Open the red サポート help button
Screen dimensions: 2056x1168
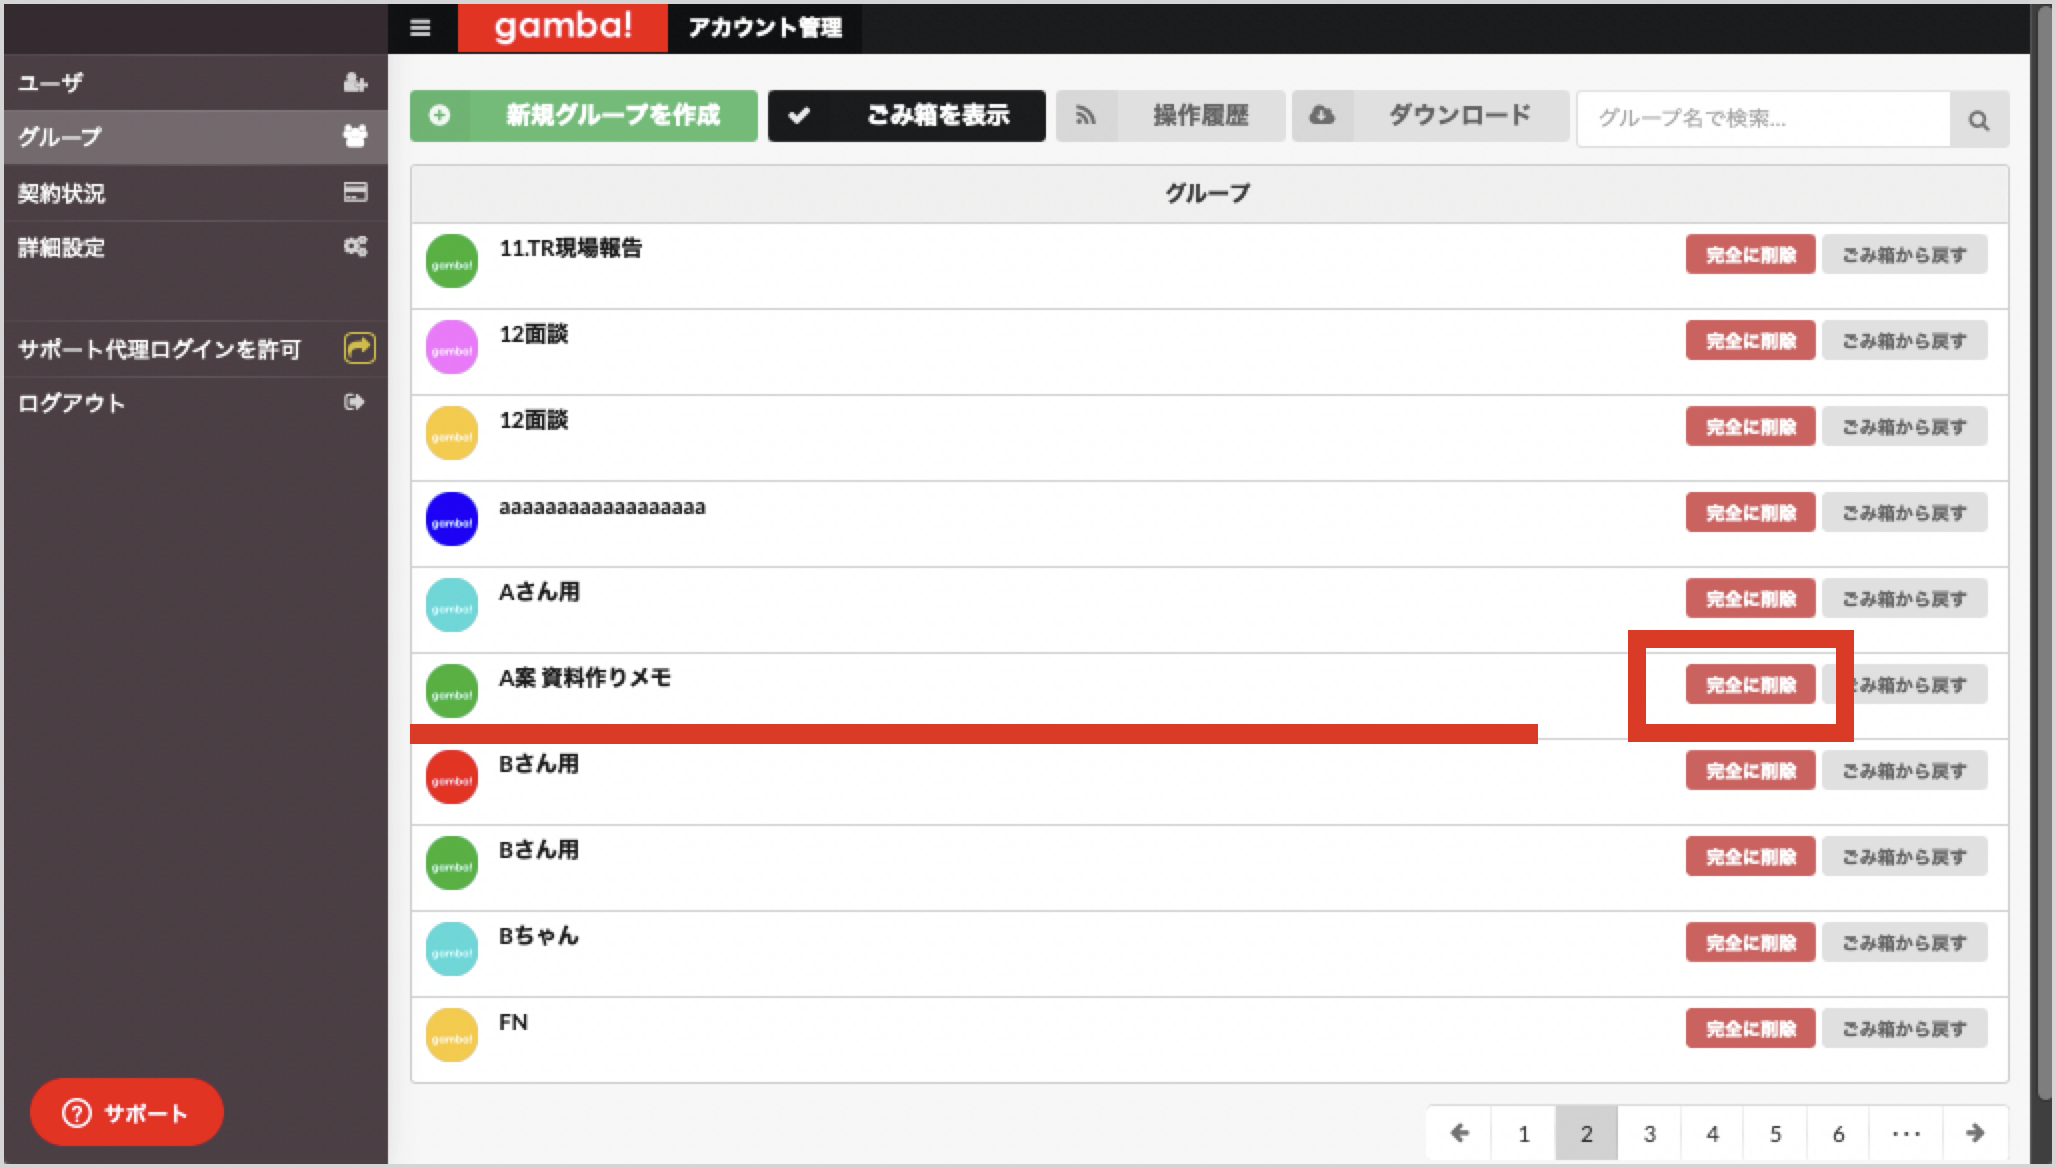tap(126, 1112)
